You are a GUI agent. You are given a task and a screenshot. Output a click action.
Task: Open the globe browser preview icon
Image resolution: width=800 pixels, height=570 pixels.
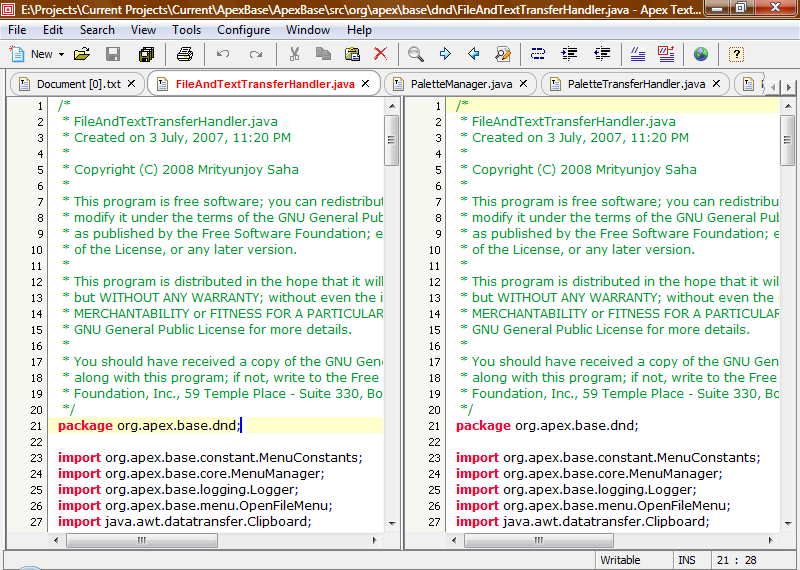pyautogui.click(x=701, y=54)
